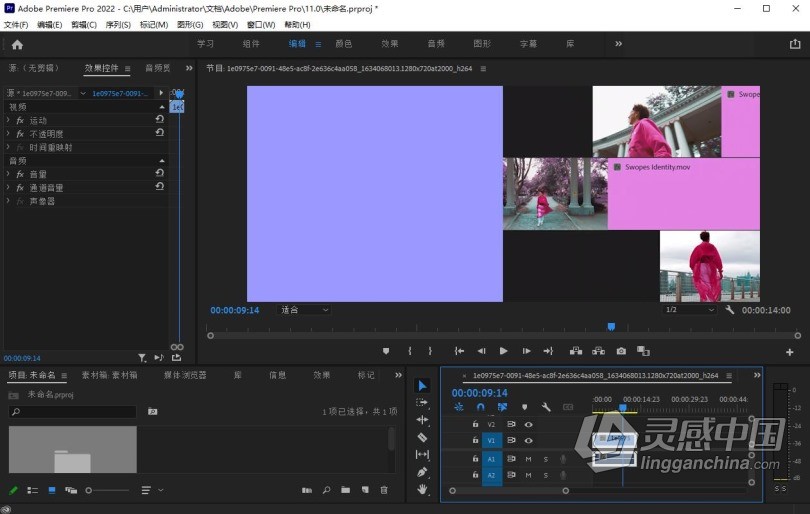Show more workspaces with double chevron
810x514 pixels.
618,44
